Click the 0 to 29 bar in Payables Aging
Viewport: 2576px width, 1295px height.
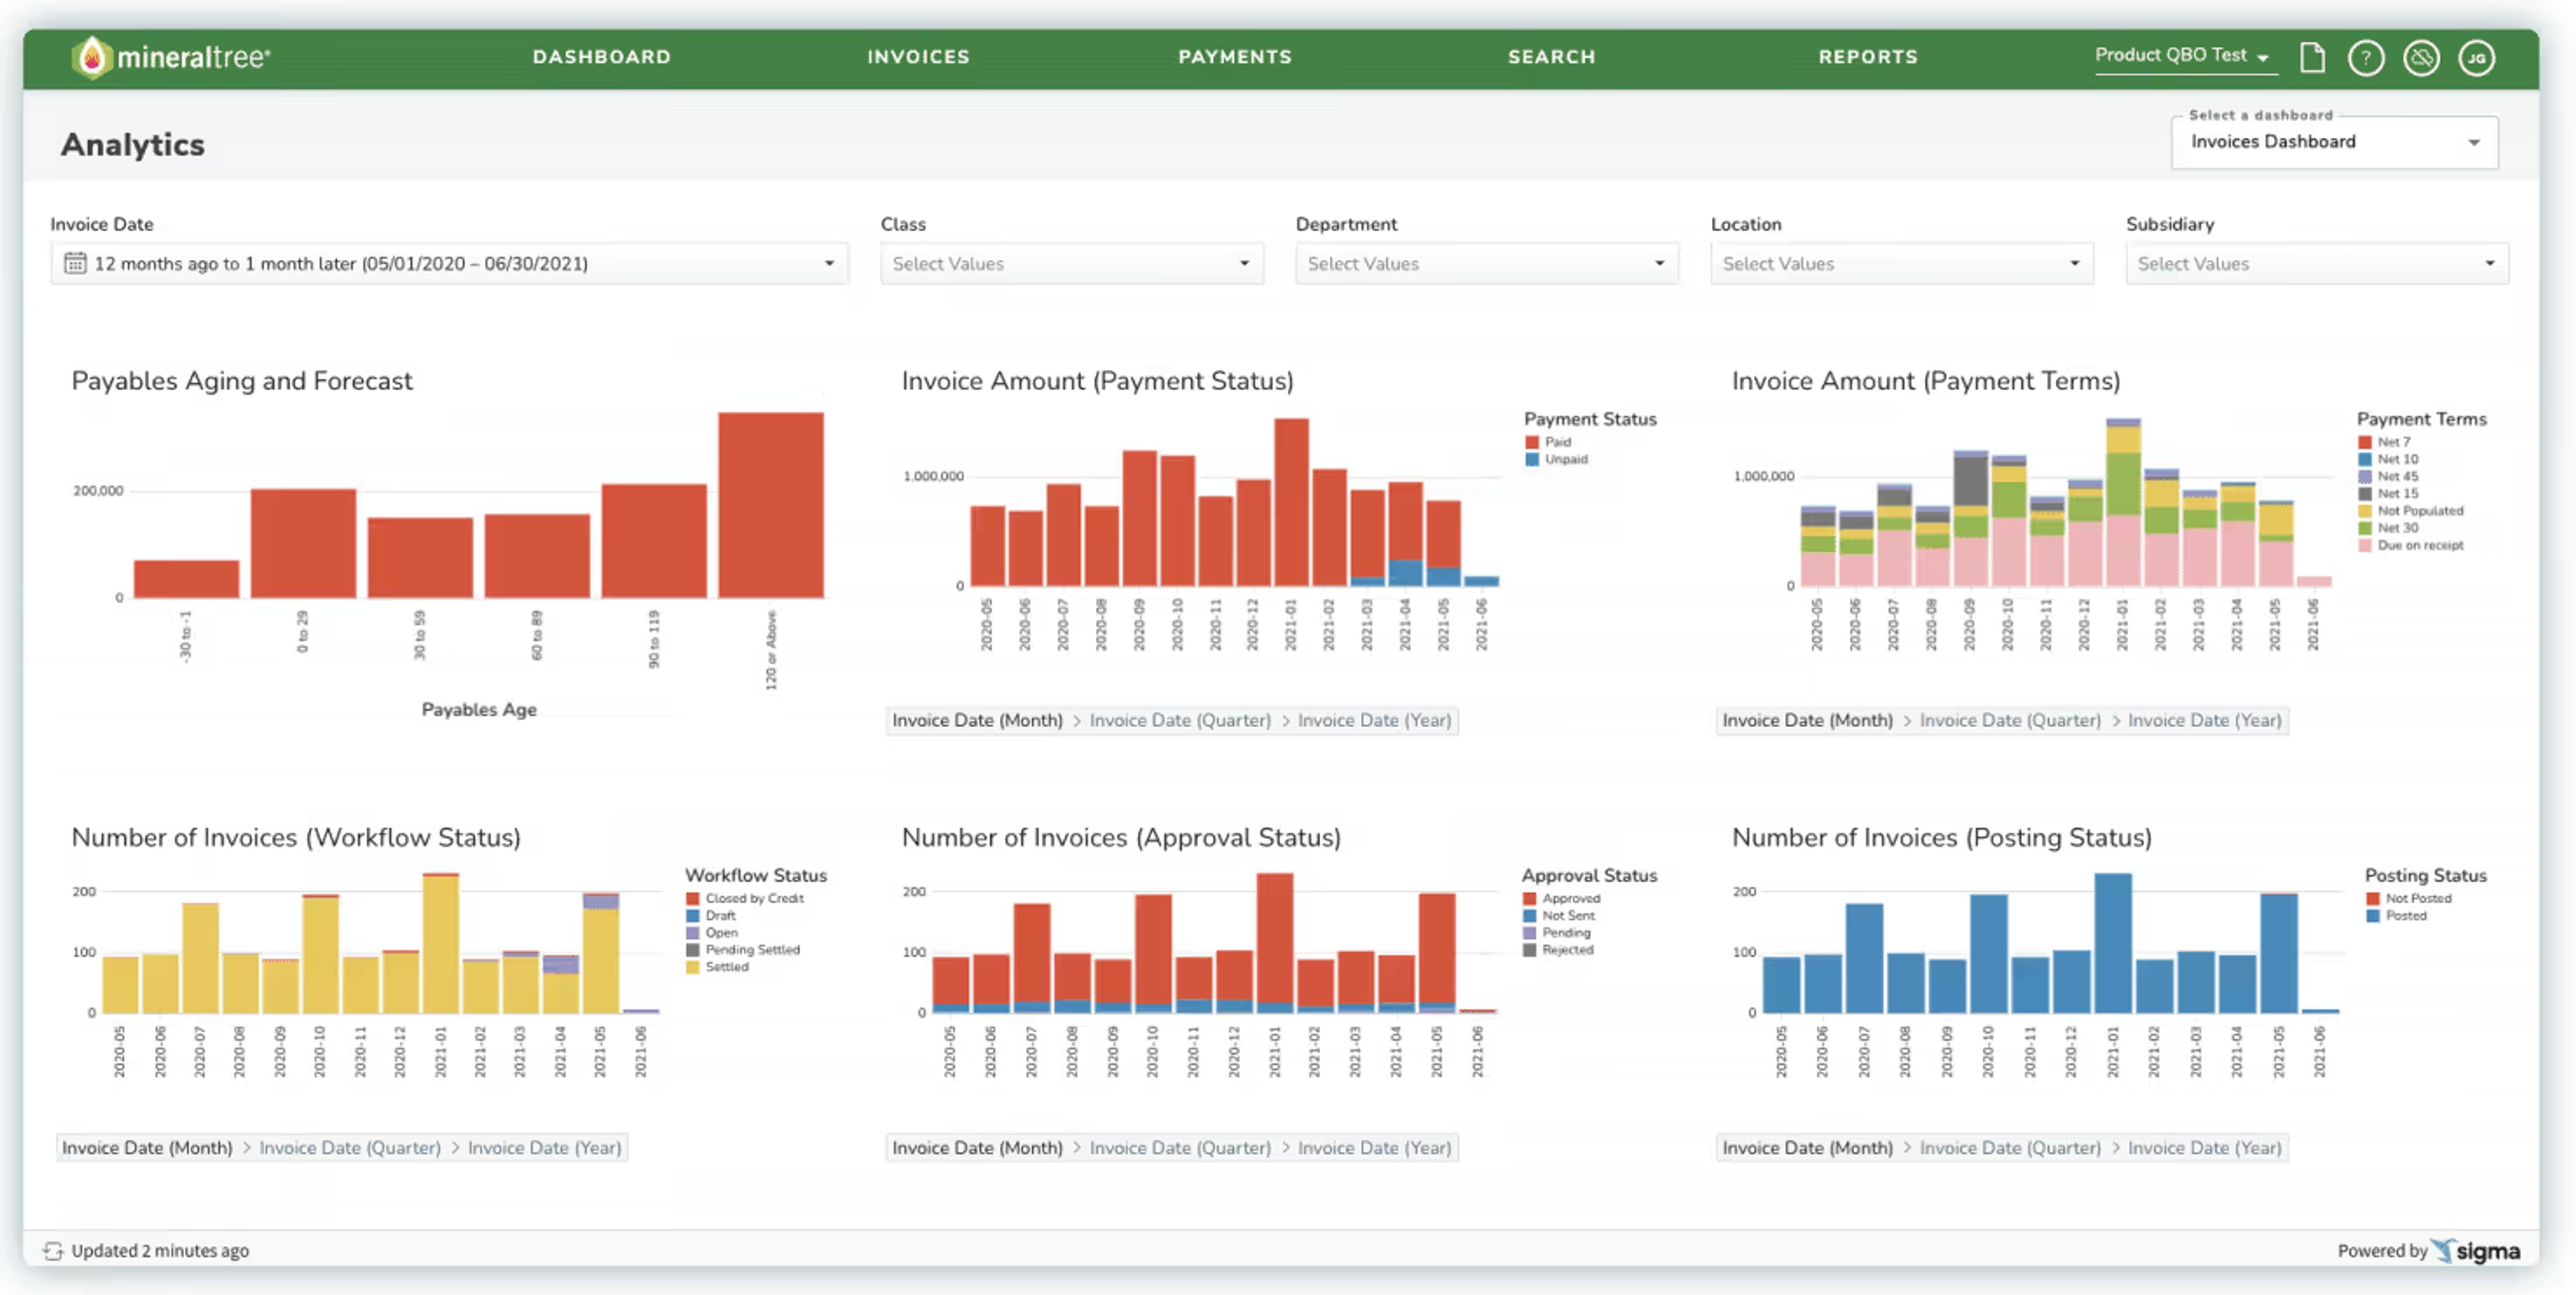pyautogui.click(x=303, y=543)
